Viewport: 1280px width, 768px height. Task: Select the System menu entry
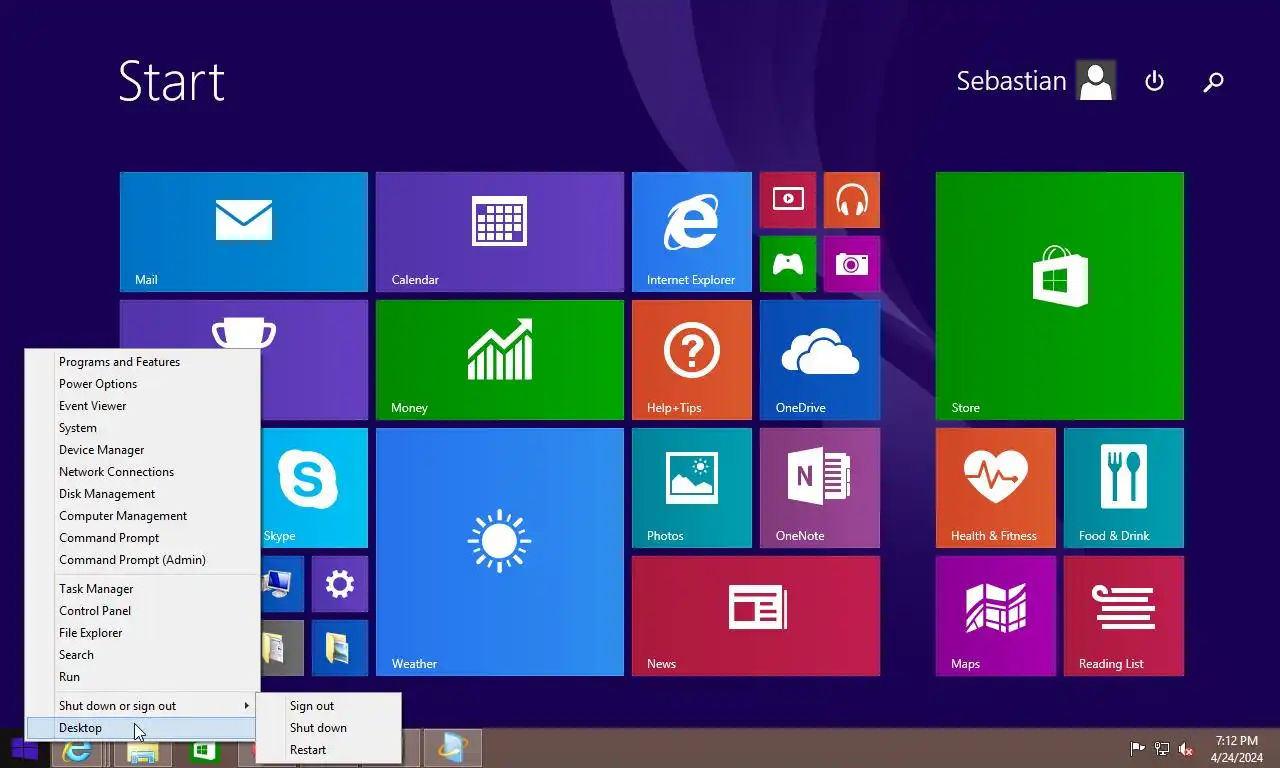coord(142,428)
